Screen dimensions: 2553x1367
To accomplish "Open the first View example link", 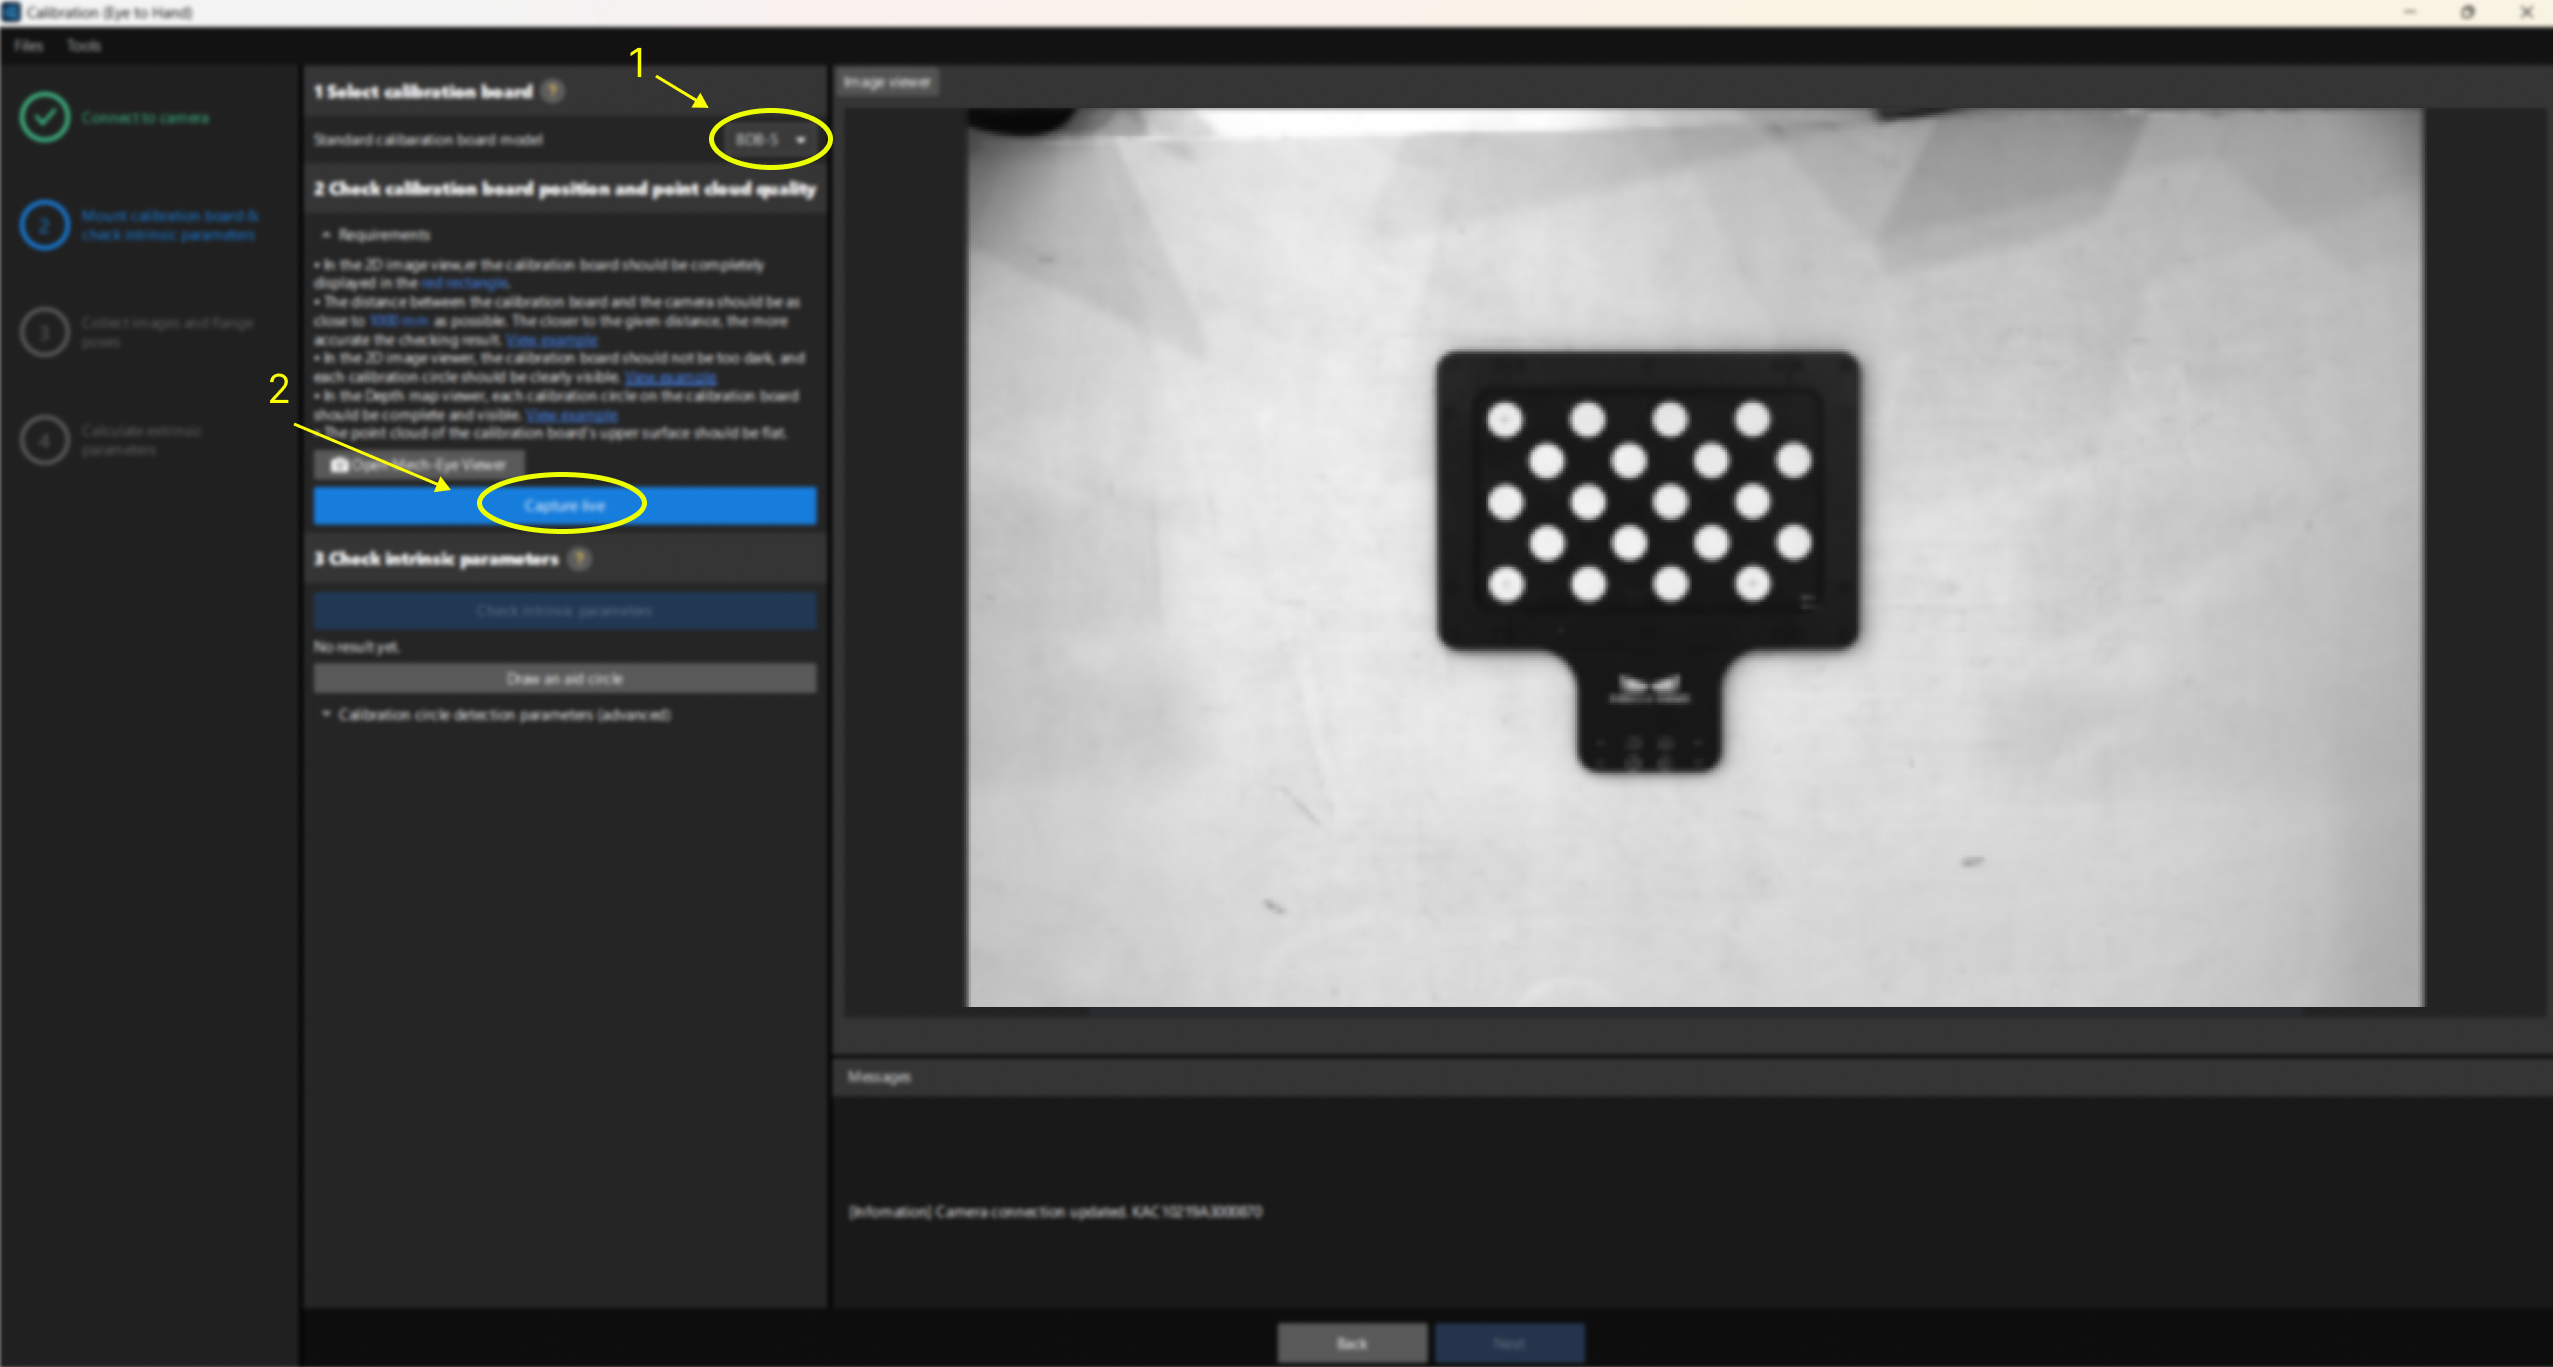I will coord(551,341).
